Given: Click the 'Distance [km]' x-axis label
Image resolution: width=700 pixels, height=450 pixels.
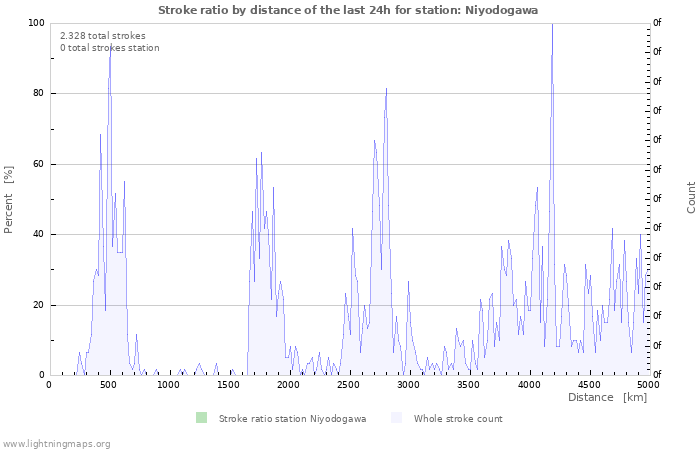Looking at the screenshot, I should click(x=607, y=398).
